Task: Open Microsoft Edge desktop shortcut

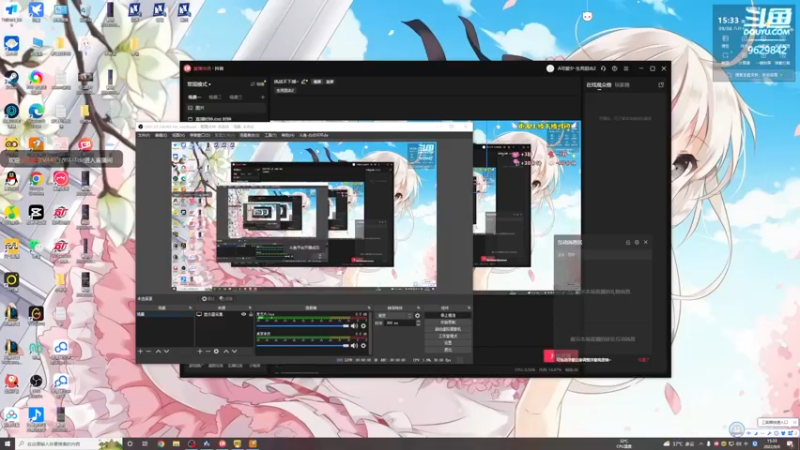Action: (36, 113)
